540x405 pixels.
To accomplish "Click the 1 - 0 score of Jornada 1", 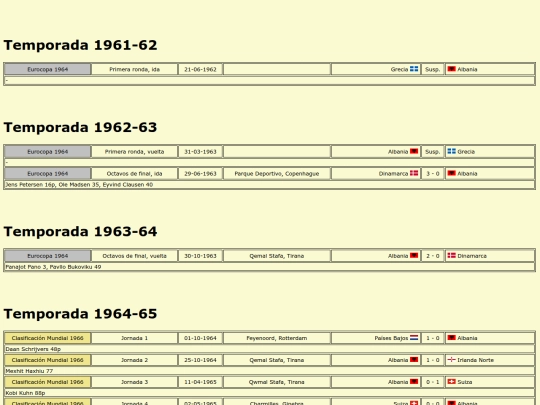I will coord(433,338).
